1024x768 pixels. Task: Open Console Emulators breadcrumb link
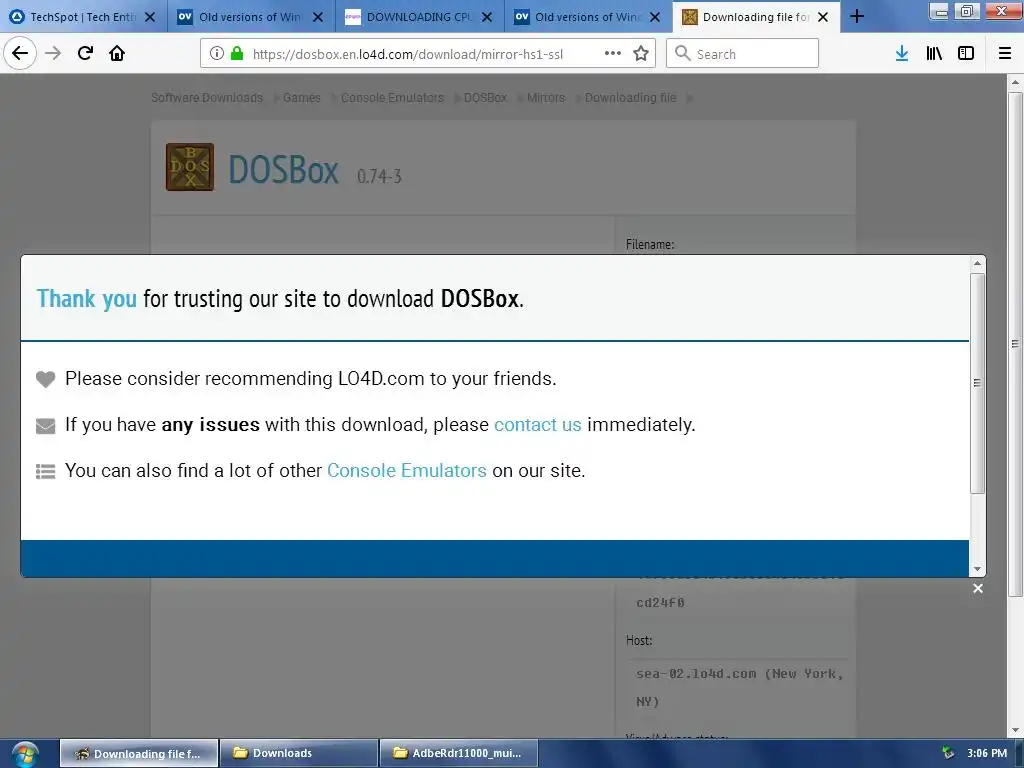click(x=392, y=97)
